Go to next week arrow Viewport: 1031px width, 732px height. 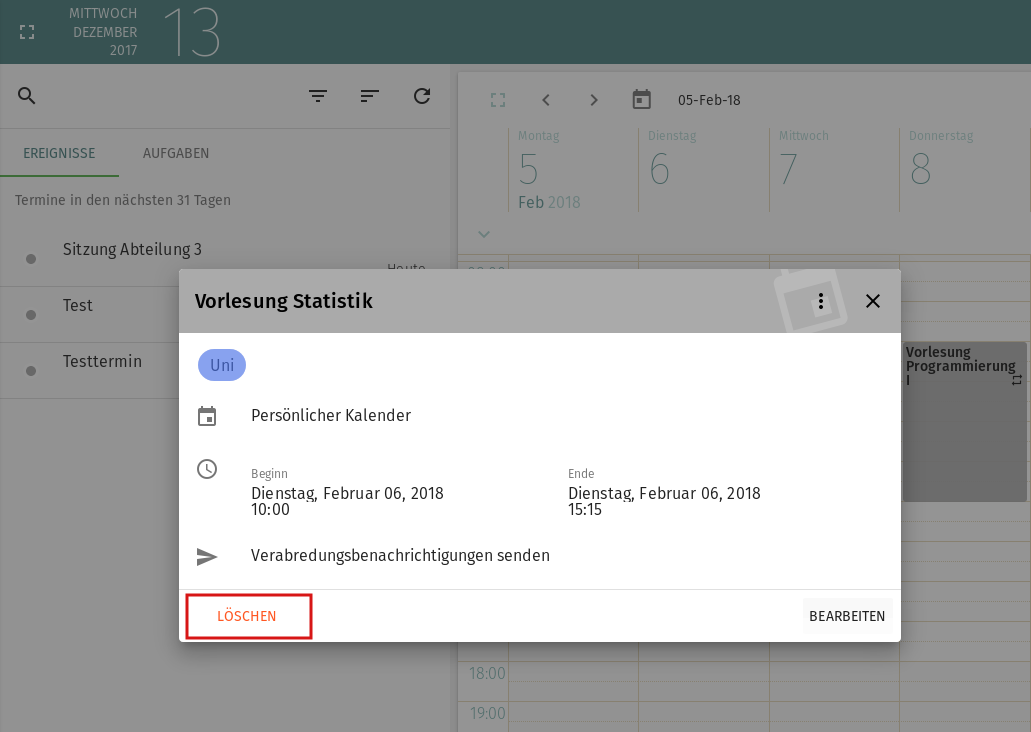(594, 100)
